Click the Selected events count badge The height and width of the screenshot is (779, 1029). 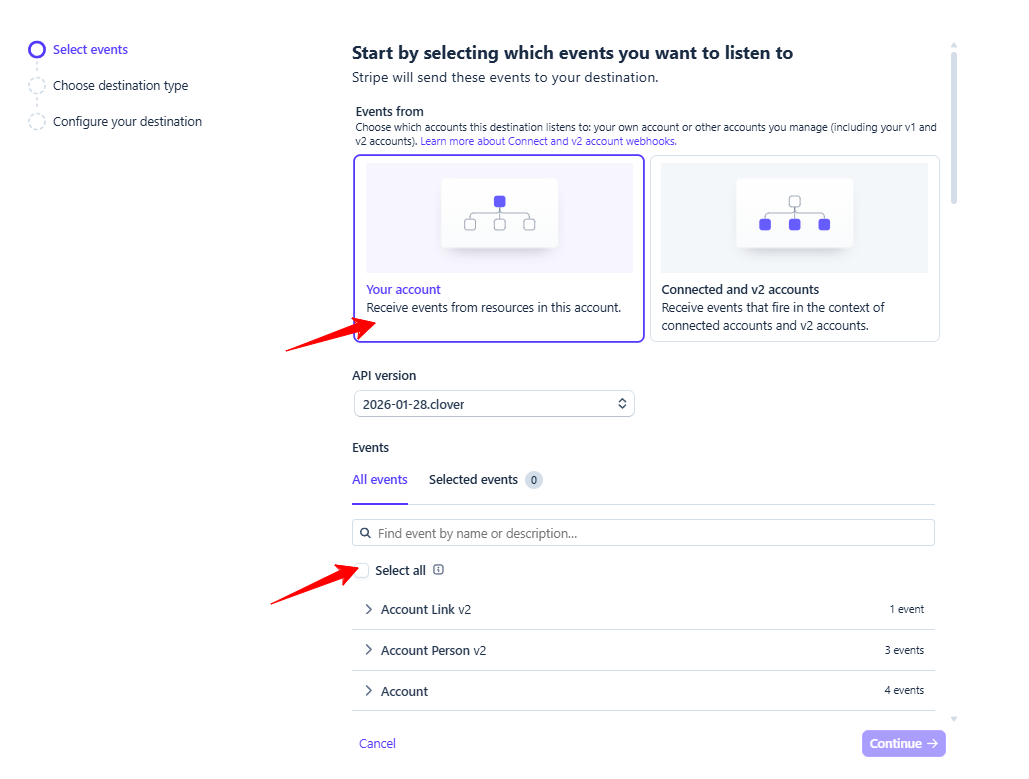click(534, 480)
